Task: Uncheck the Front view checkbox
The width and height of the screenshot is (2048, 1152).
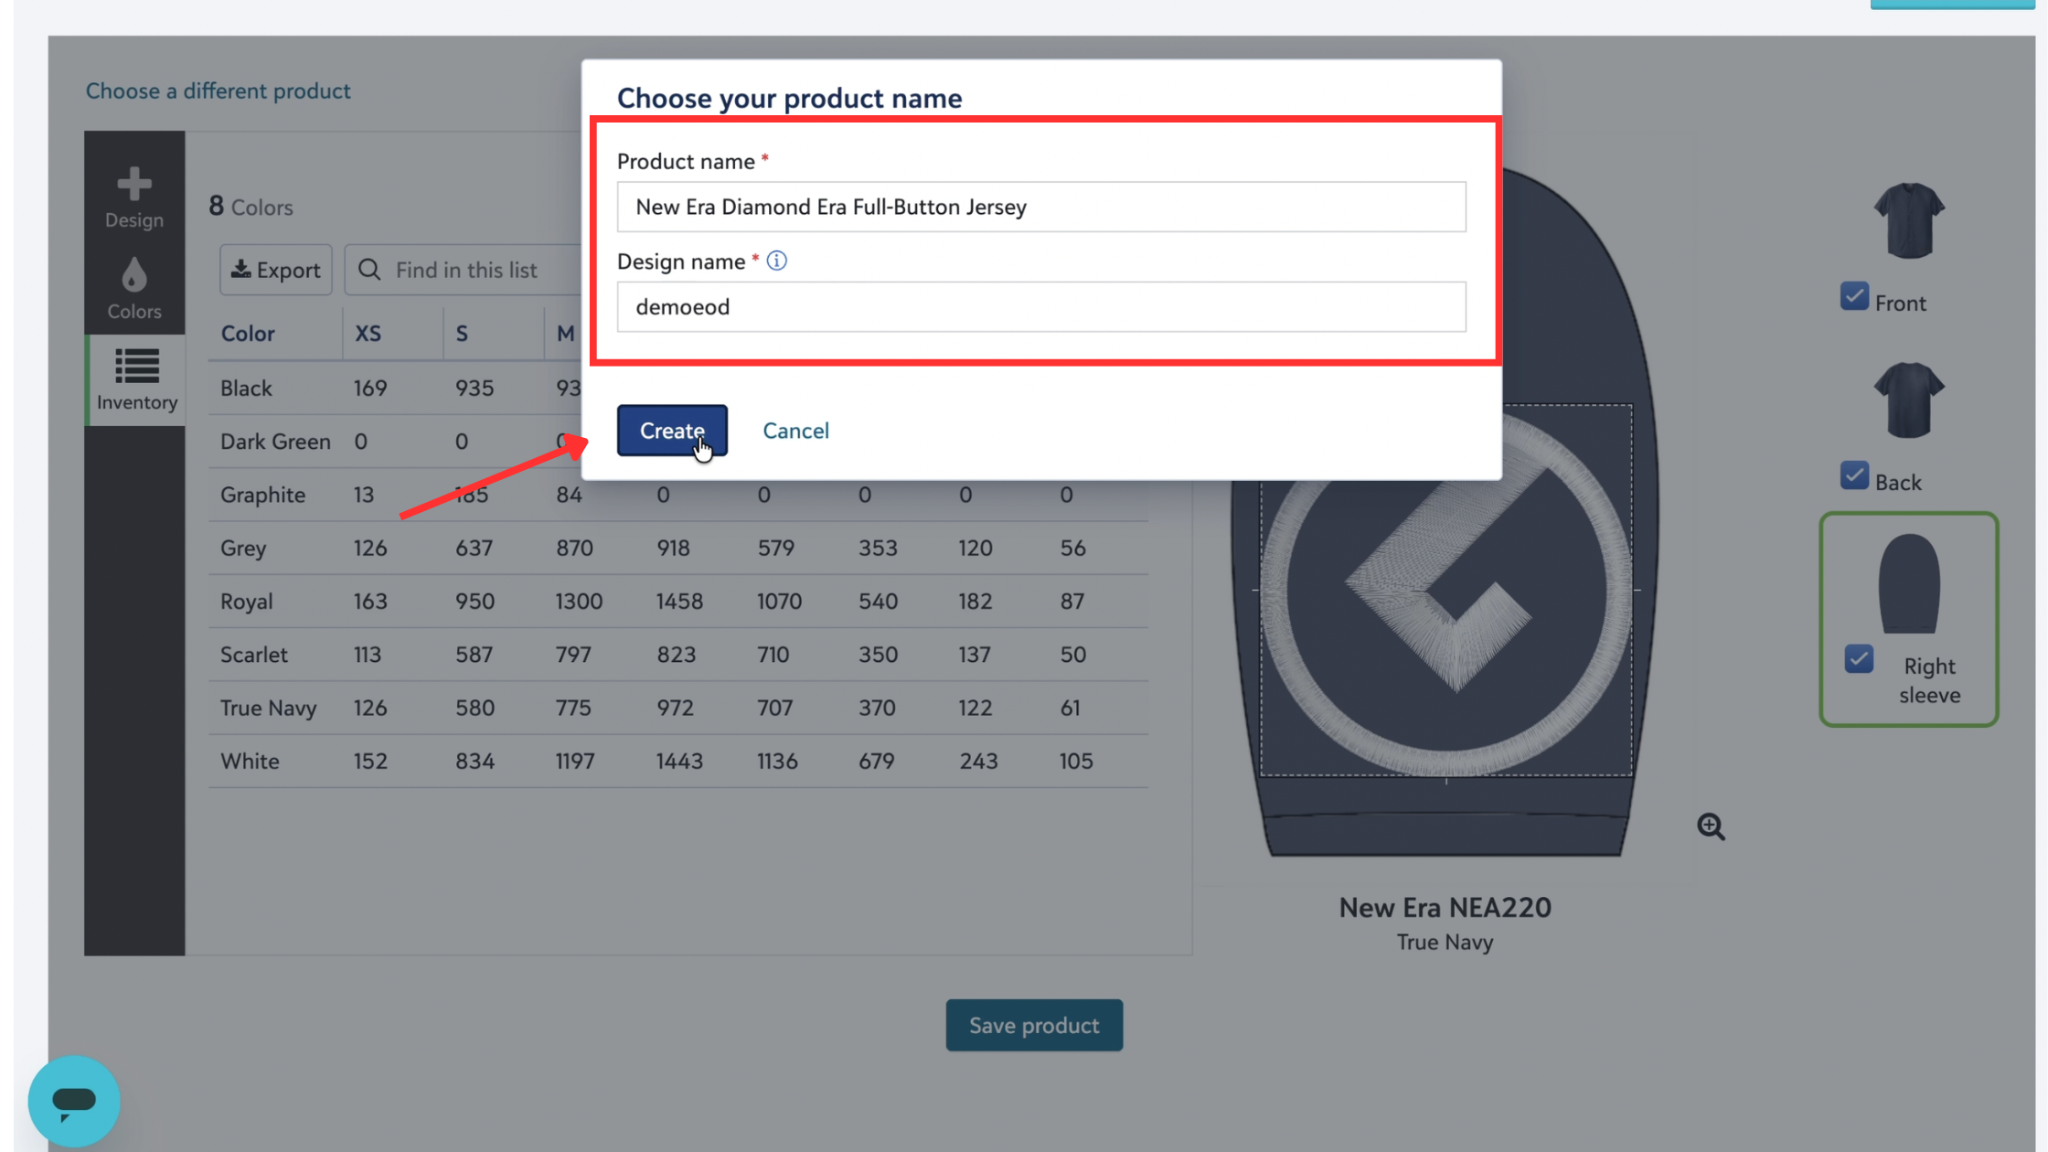Action: pyautogui.click(x=1854, y=297)
